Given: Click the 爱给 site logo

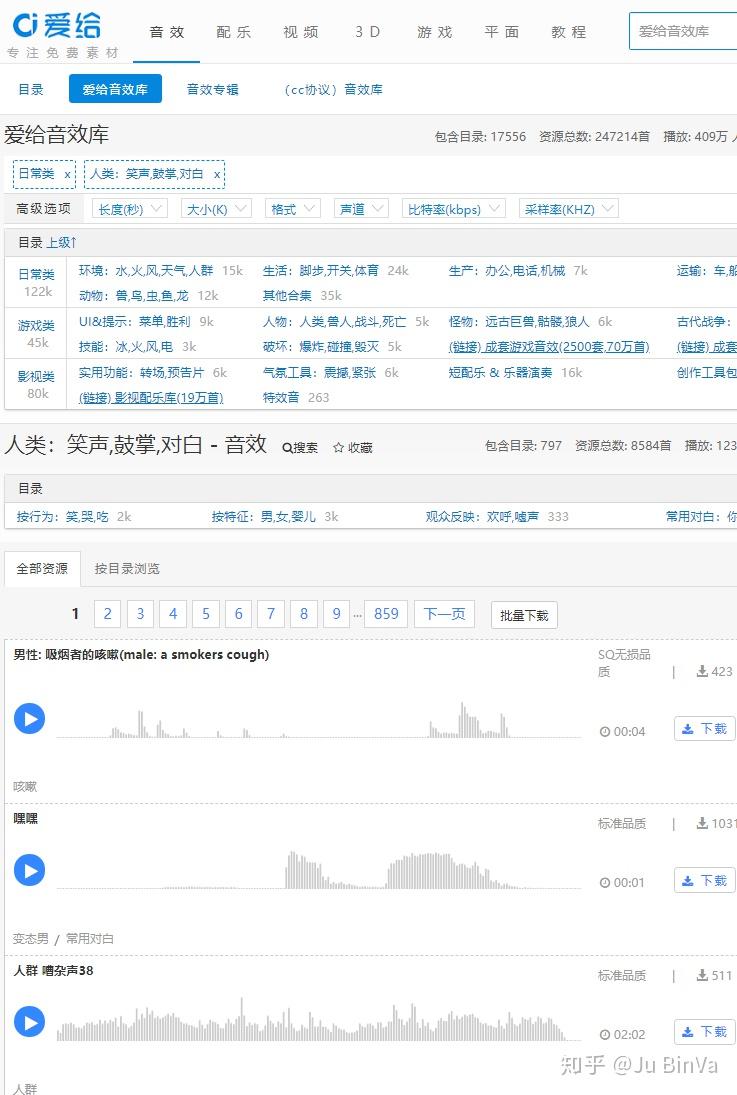Looking at the screenshot, I should 57,26.
